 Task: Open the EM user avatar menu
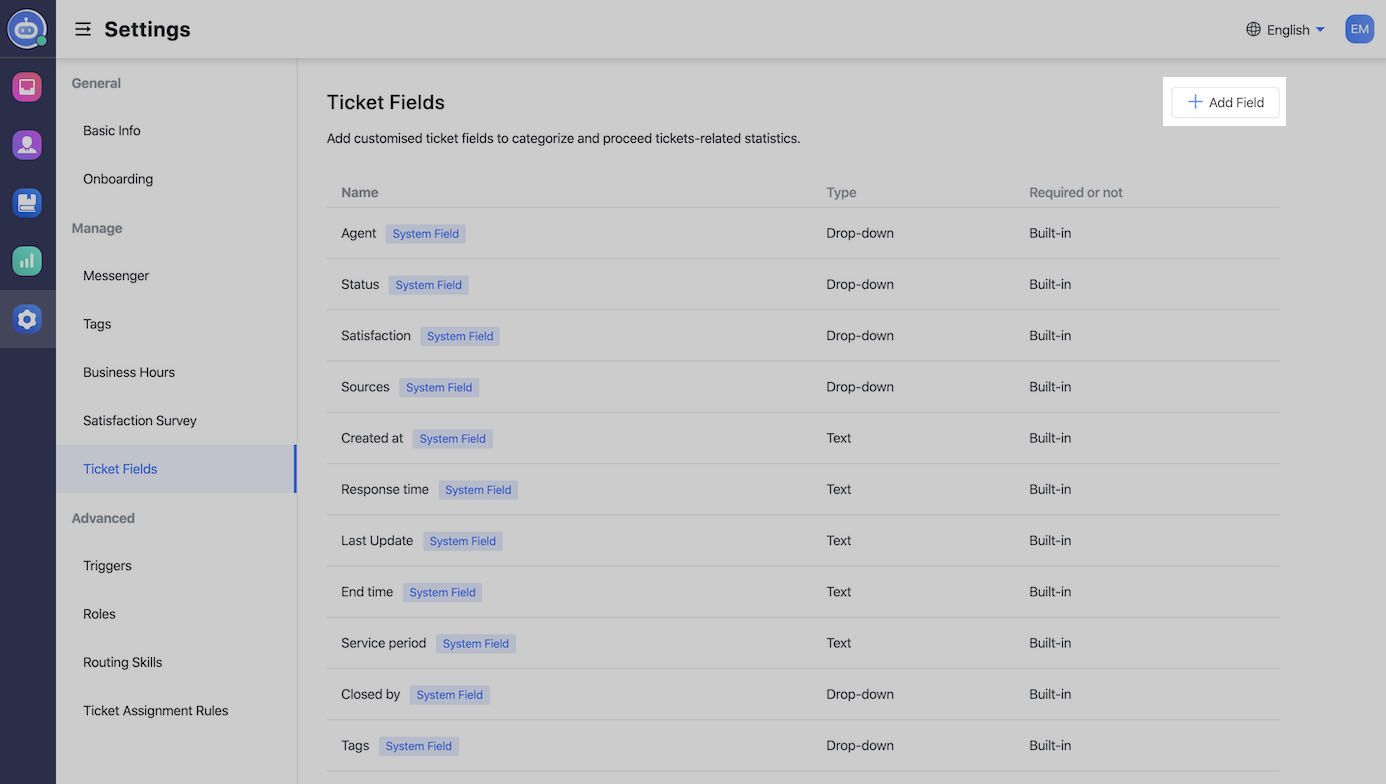(x=1359, y=28)
